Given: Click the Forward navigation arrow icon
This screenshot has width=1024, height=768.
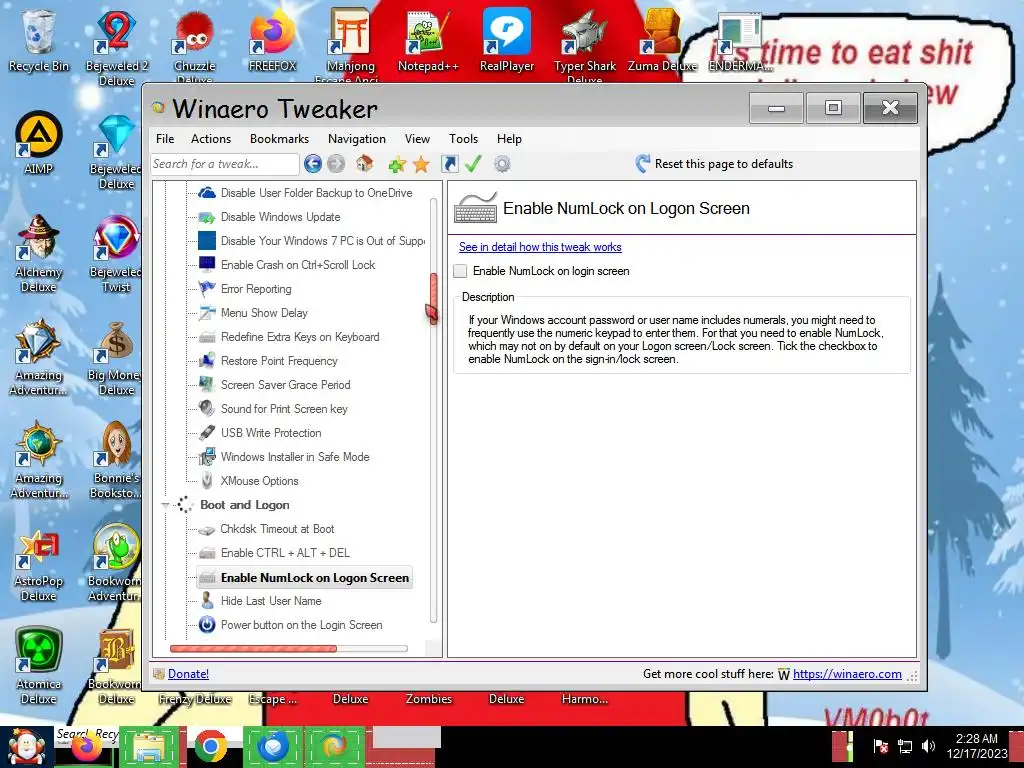Looking at the screenshot, I should pos(336,164).
